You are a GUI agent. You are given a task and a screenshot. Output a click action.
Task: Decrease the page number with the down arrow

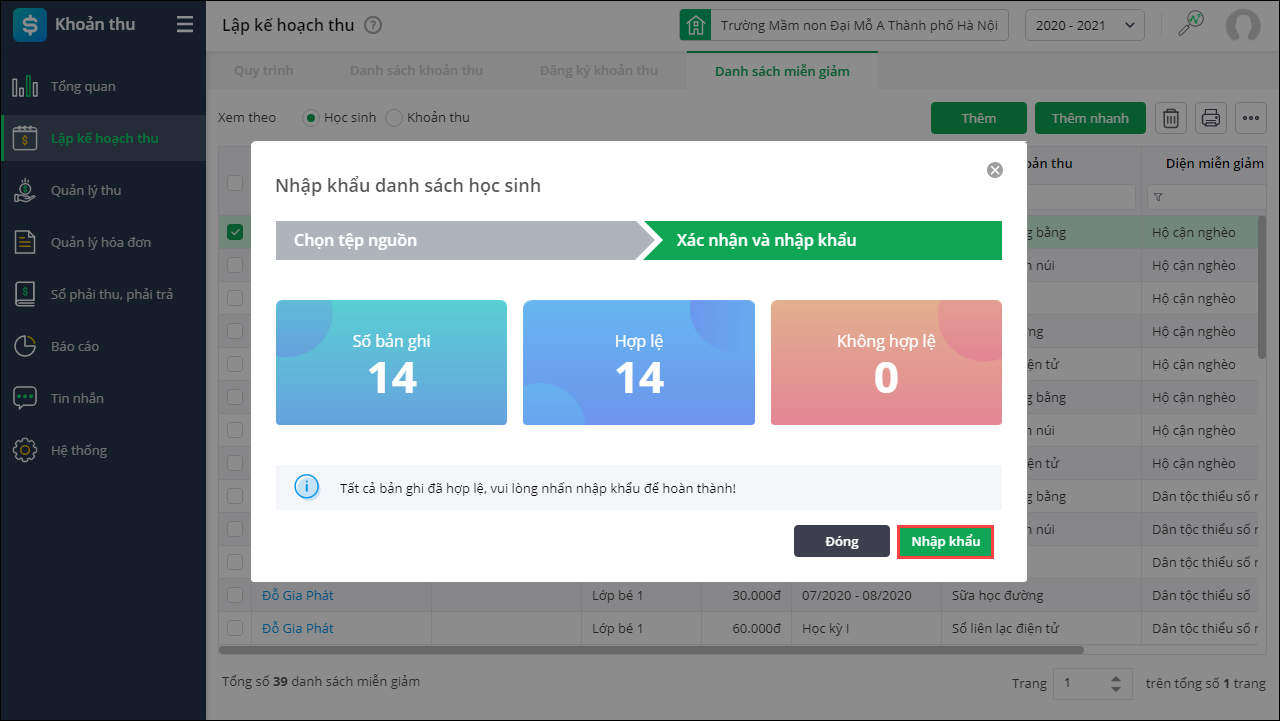point(1116,689)
